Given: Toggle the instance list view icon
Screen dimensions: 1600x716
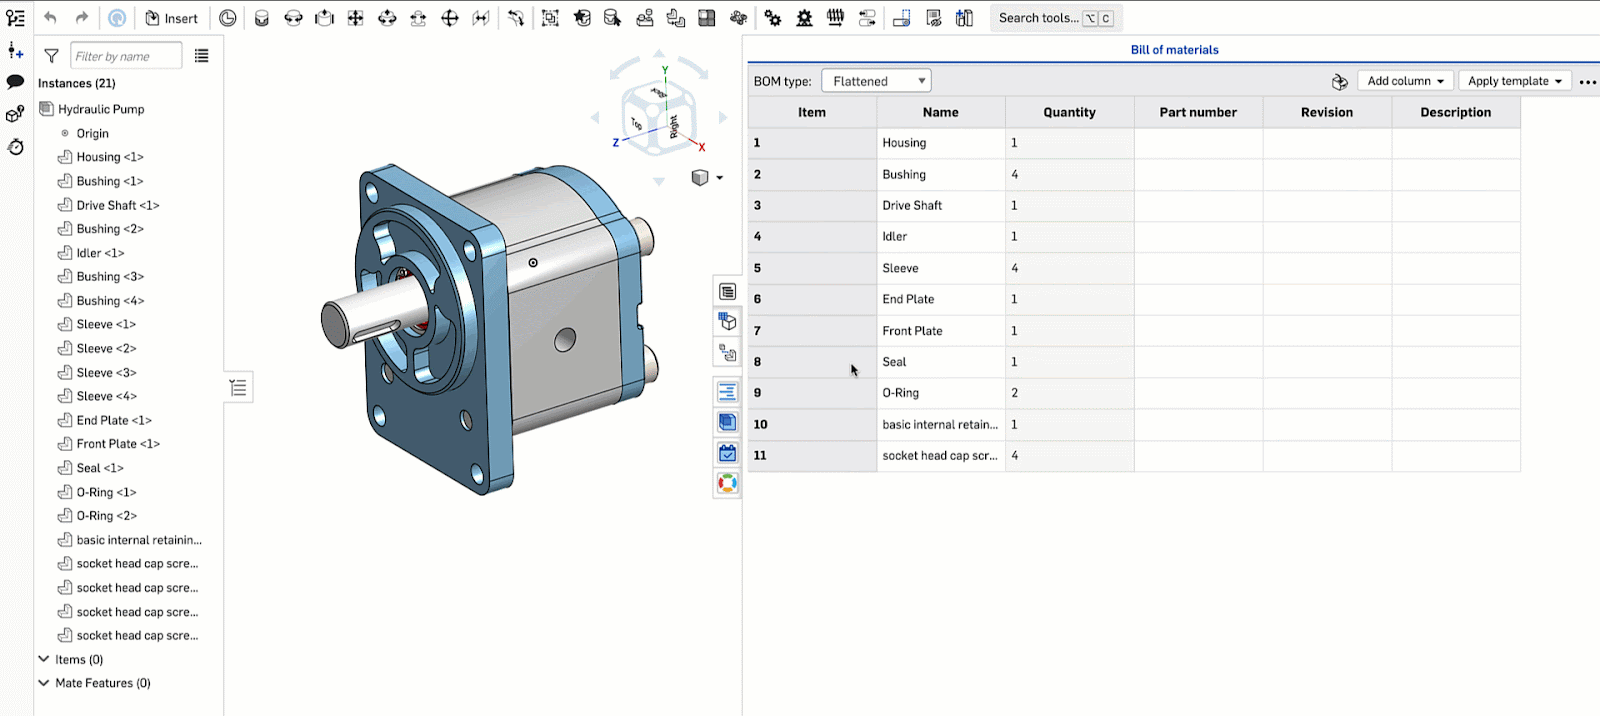Looking at the screenshot, I should coord(201,56).
